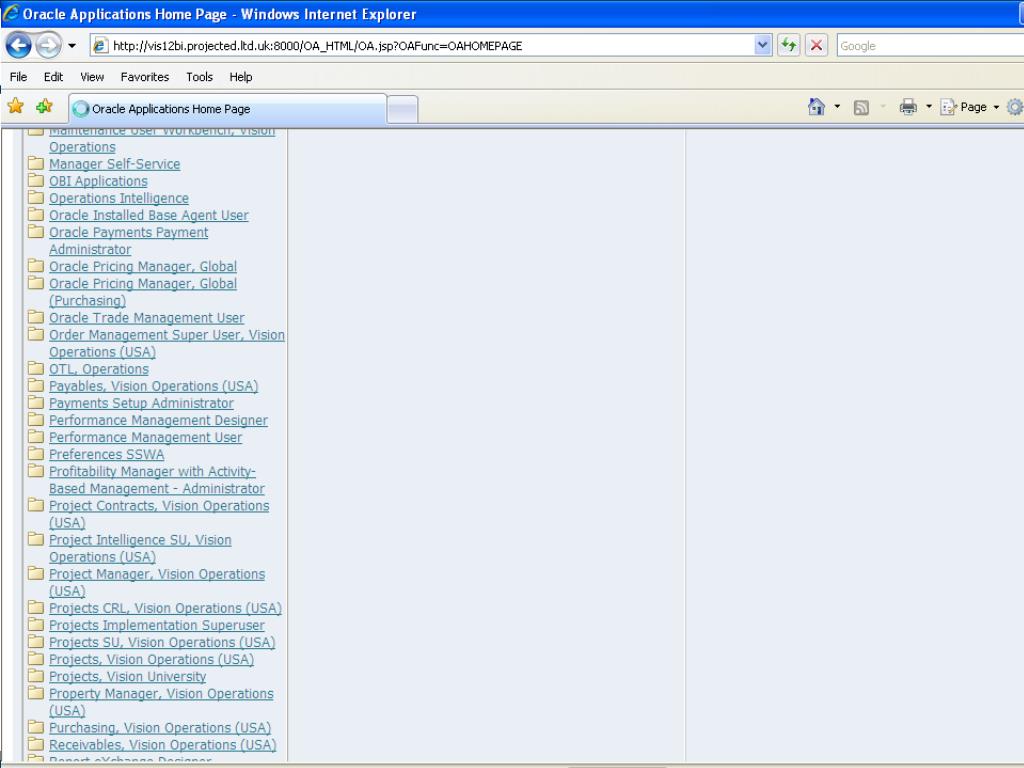Screen dimensions: 1024x768
Task: Expand the Print dropdown arrow
Action: point(929,106)
